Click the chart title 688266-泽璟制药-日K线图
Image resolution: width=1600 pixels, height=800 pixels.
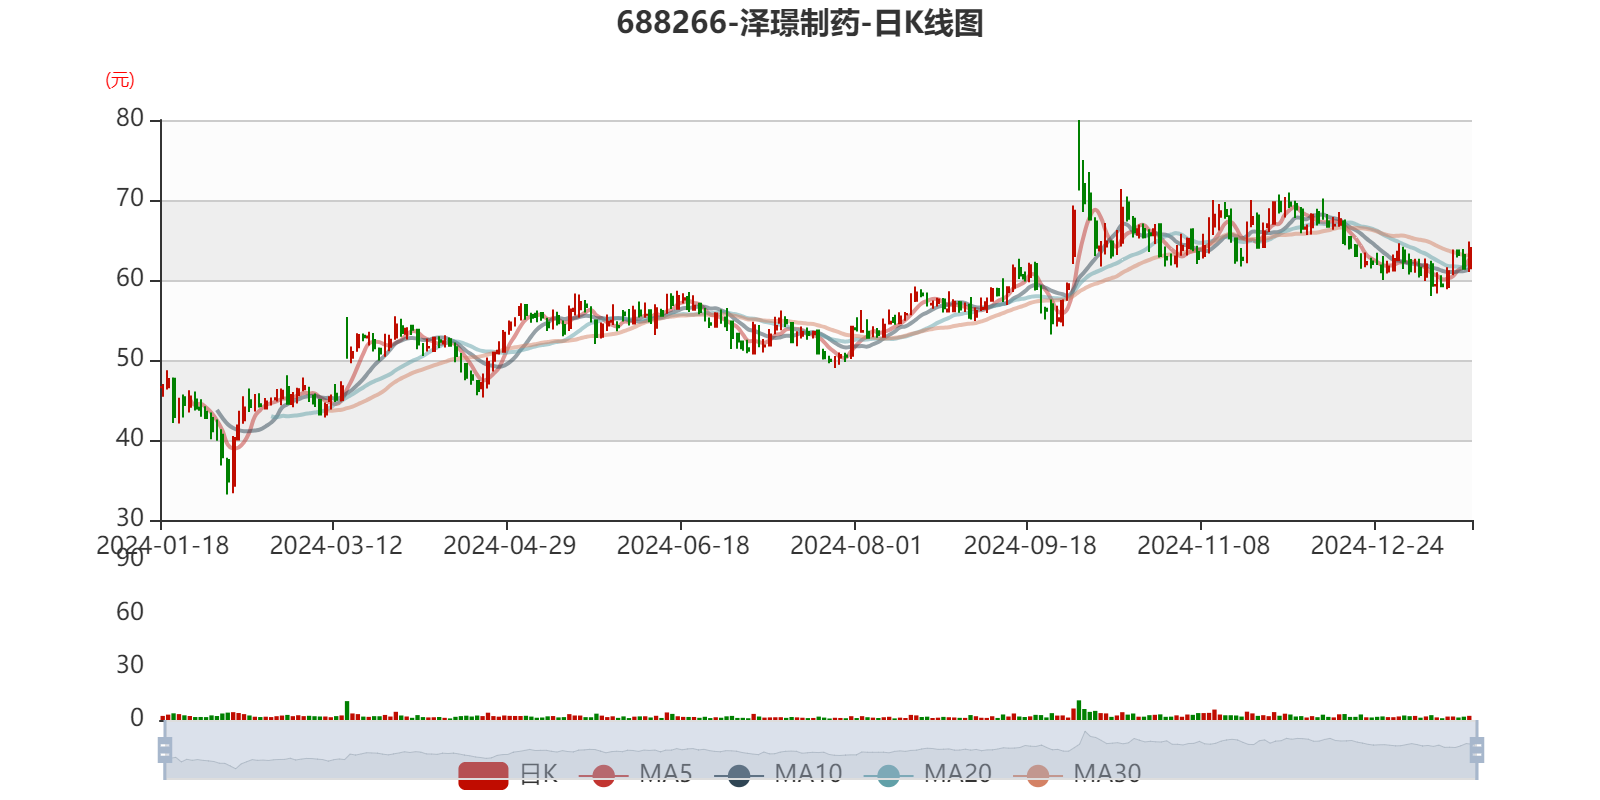click(800, 23)
